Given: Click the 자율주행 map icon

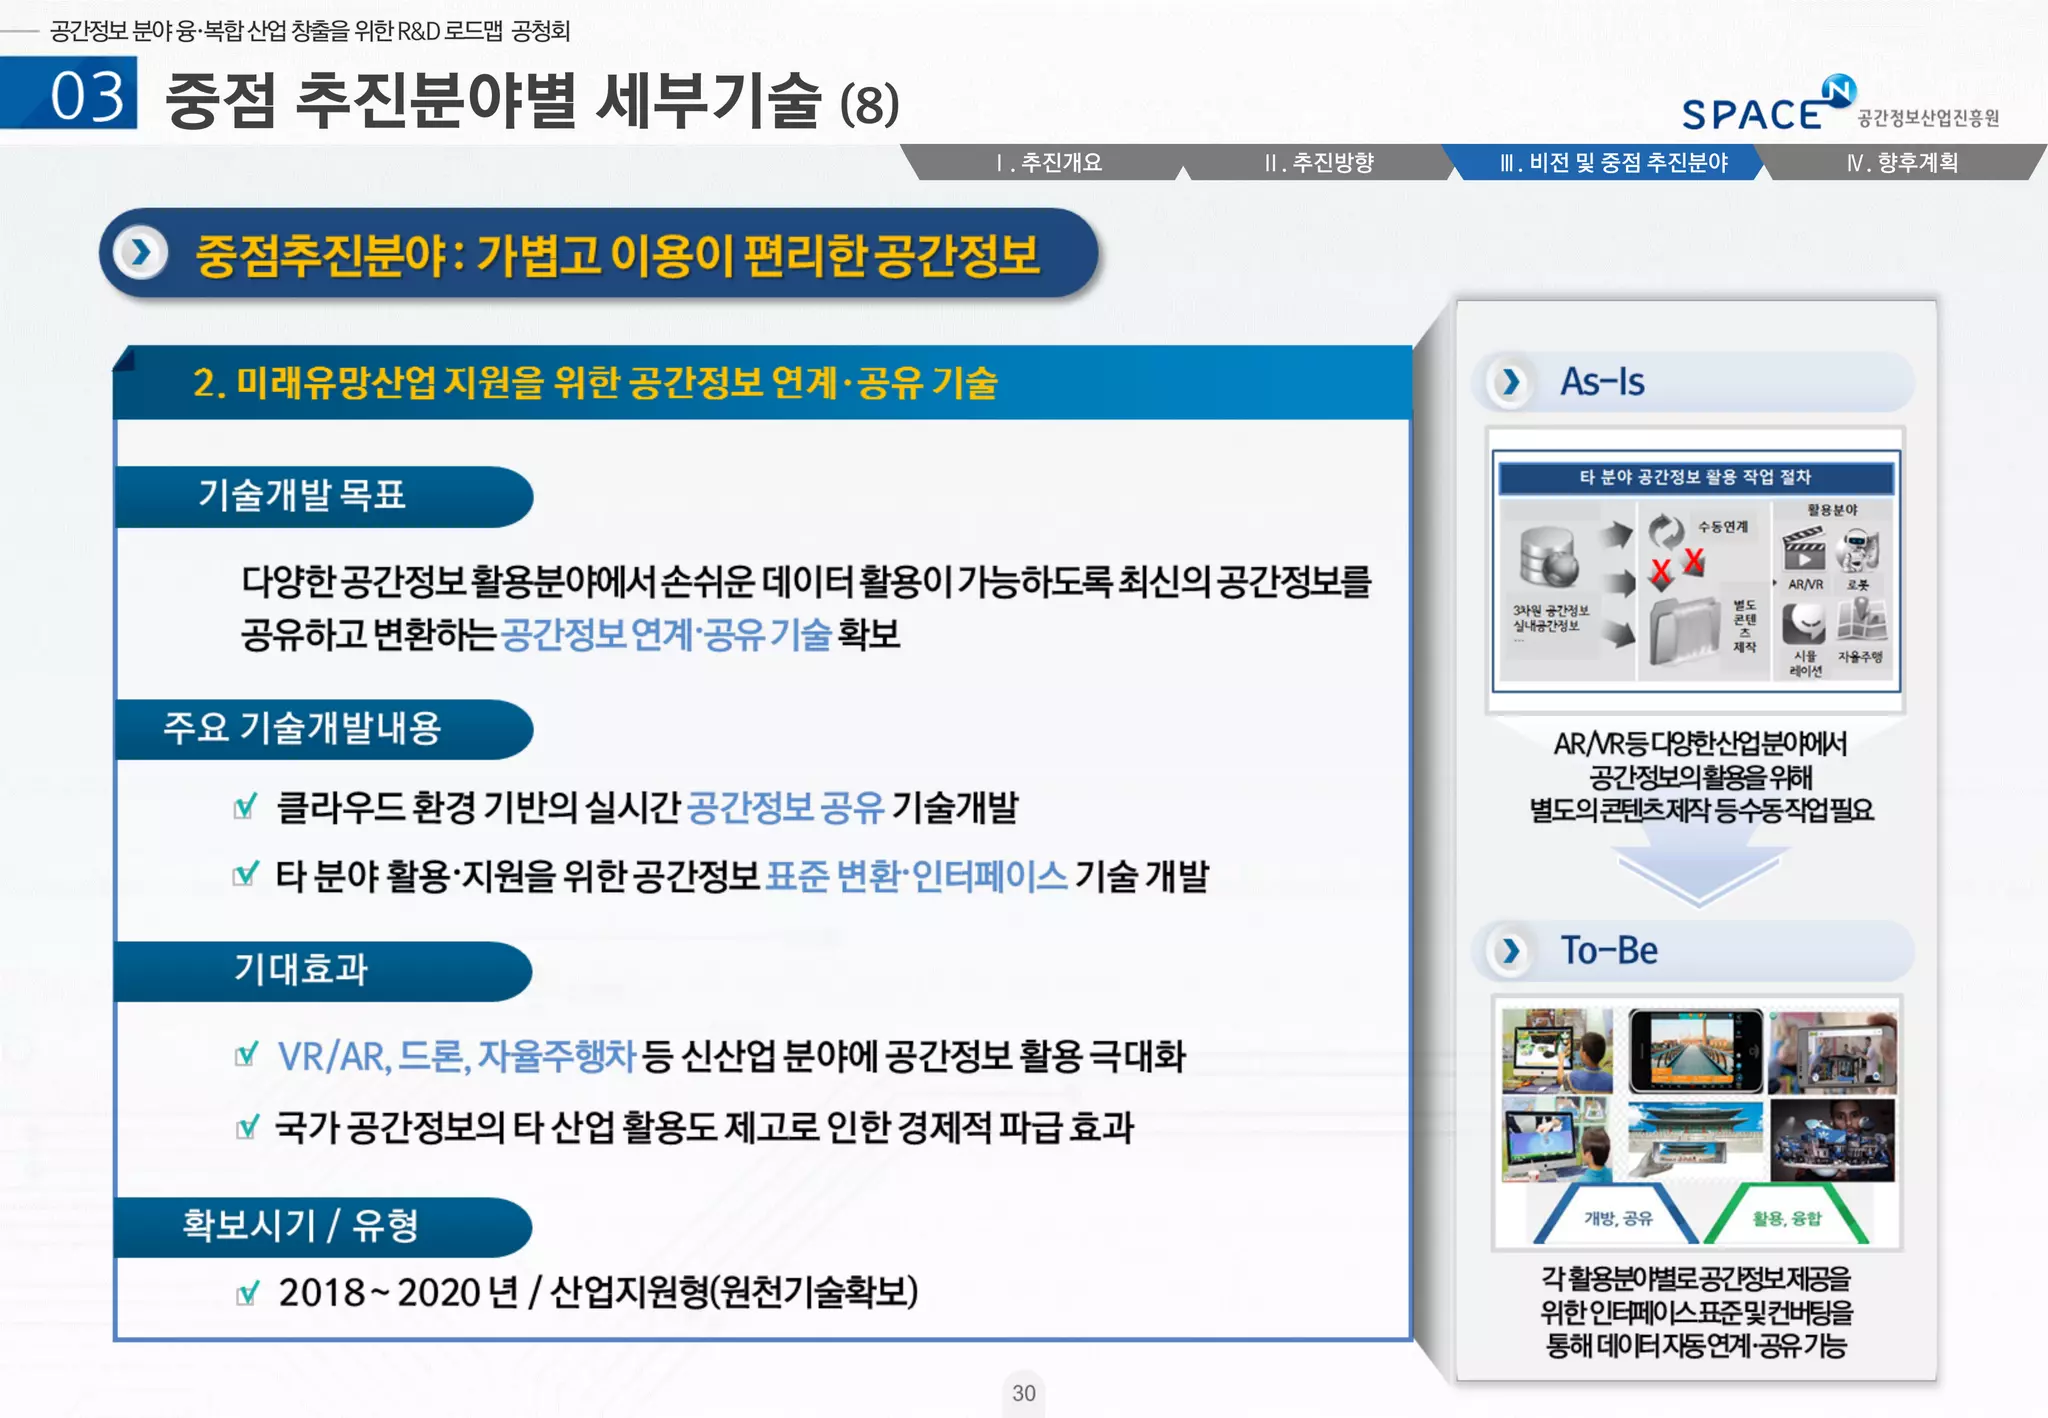Looking at the screenshot, I should [1861, 621].
